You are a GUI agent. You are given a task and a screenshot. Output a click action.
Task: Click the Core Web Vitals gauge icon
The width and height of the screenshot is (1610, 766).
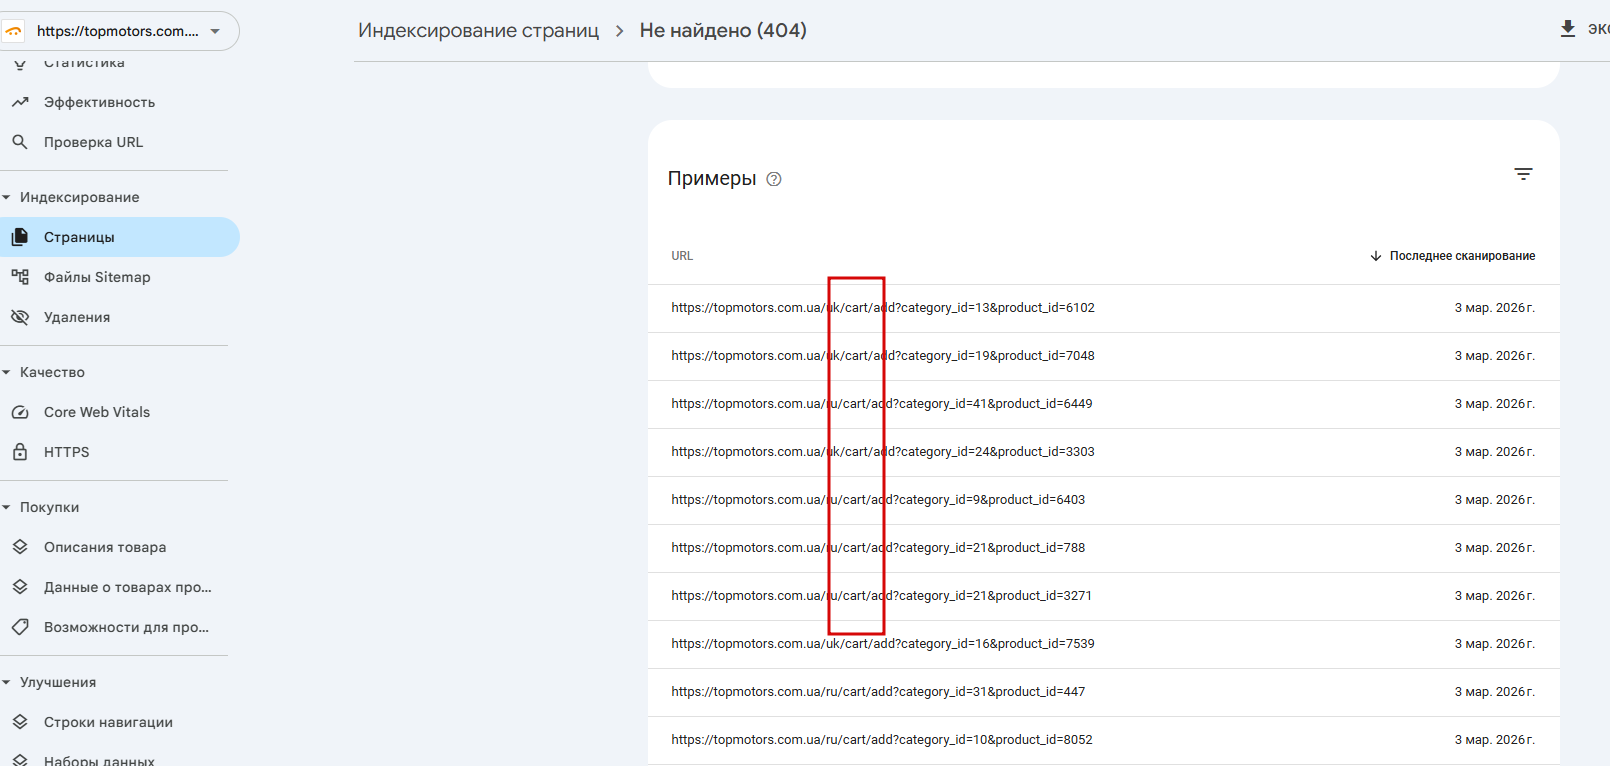point(20,412)
